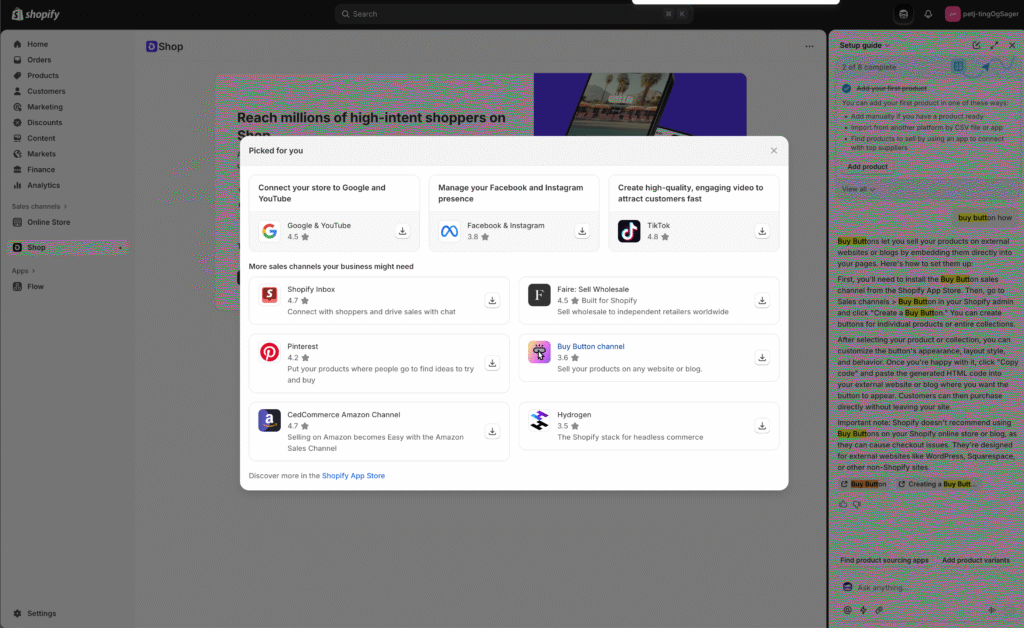Expand the View all list

(x=858, y=189)
